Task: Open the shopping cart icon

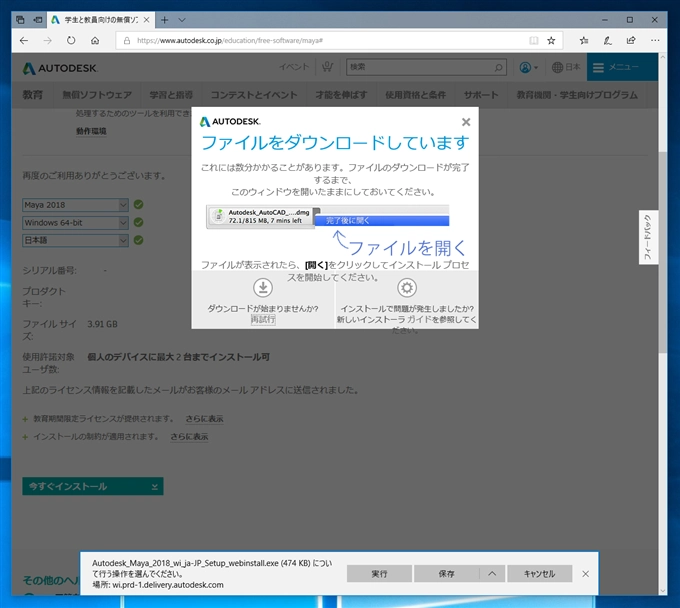Action: [x=327, y=67]
